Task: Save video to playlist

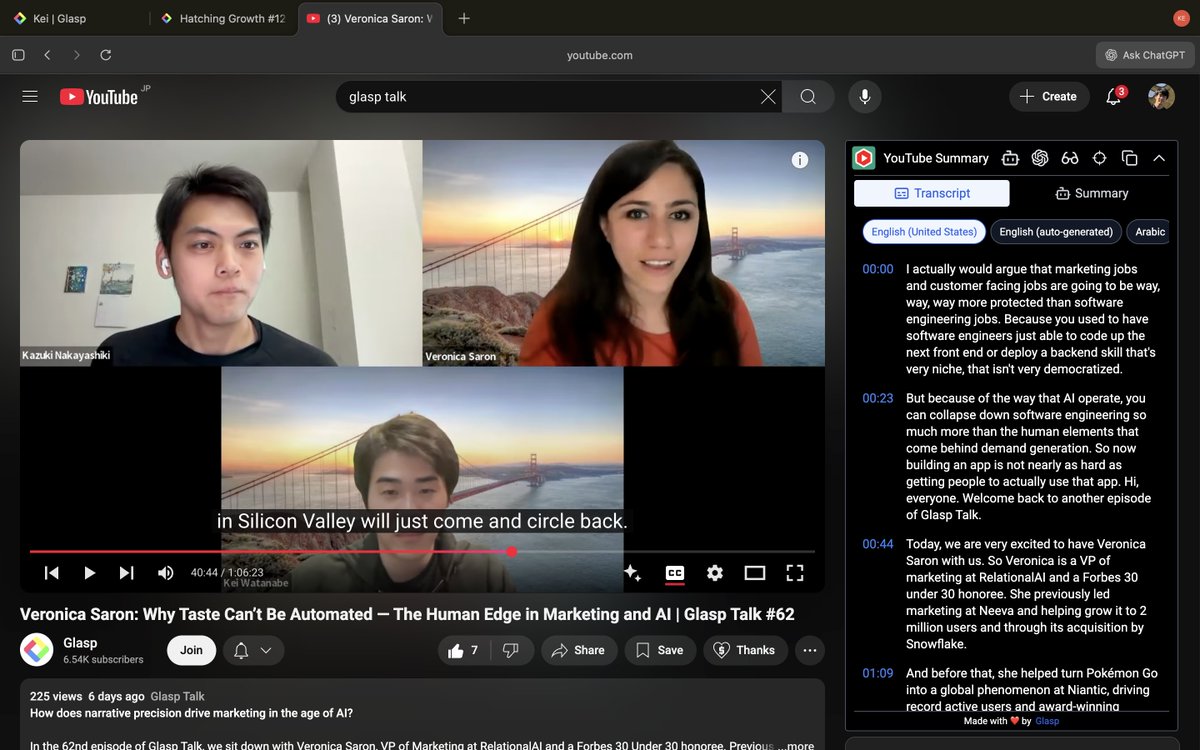Action: (660, 650)
